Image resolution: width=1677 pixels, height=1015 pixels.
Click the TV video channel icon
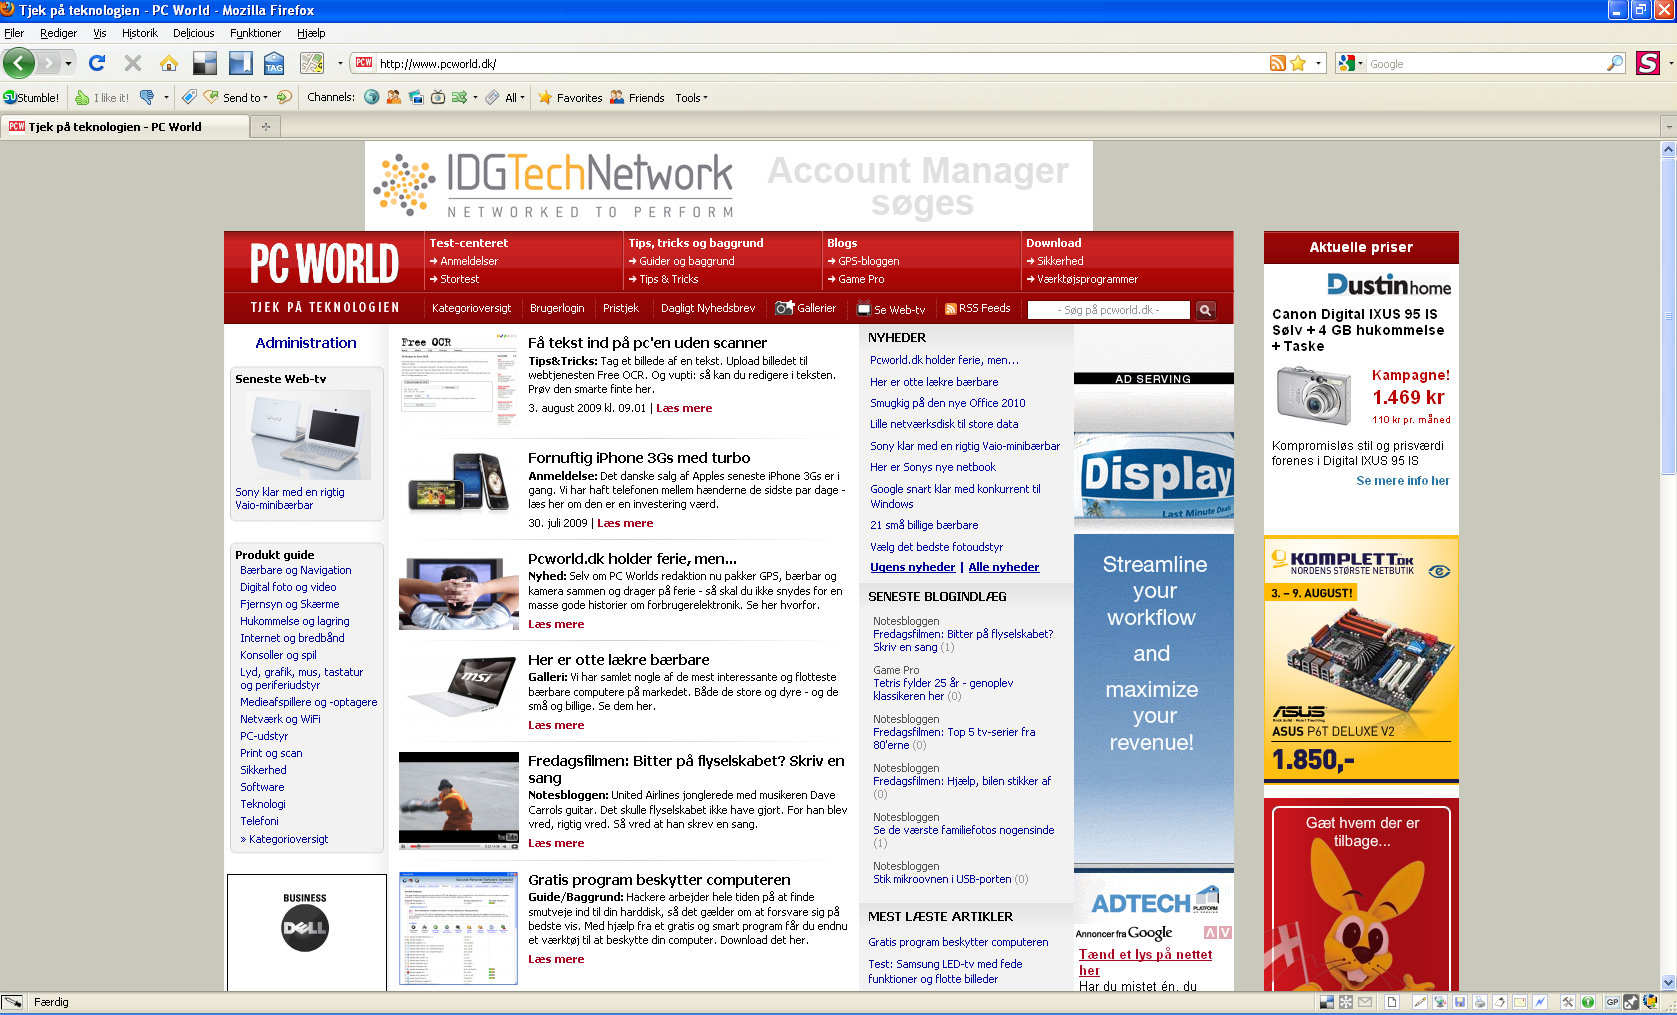point(438,97)
